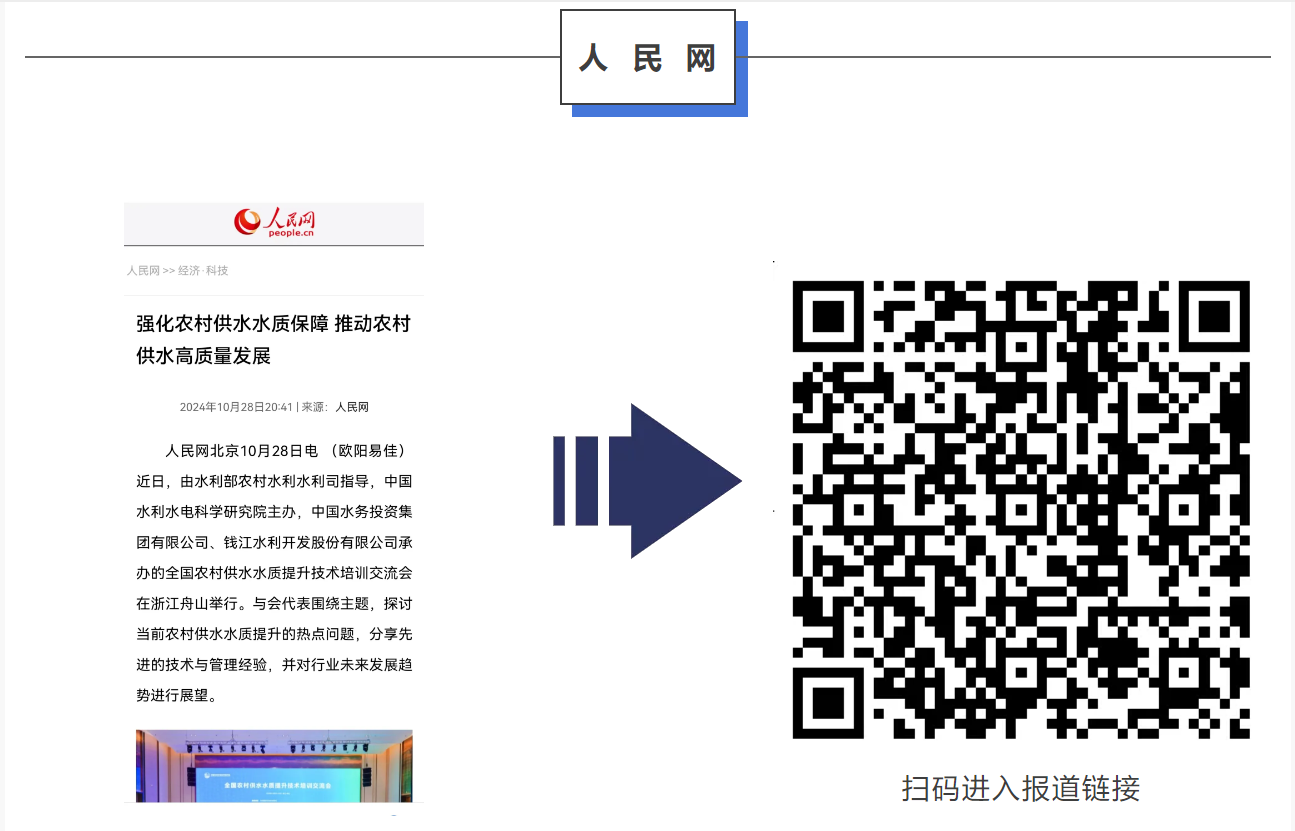Click the dark blue arrowhead pointing right
Screen dimensions: 1295x831
[x=680, y=481]
